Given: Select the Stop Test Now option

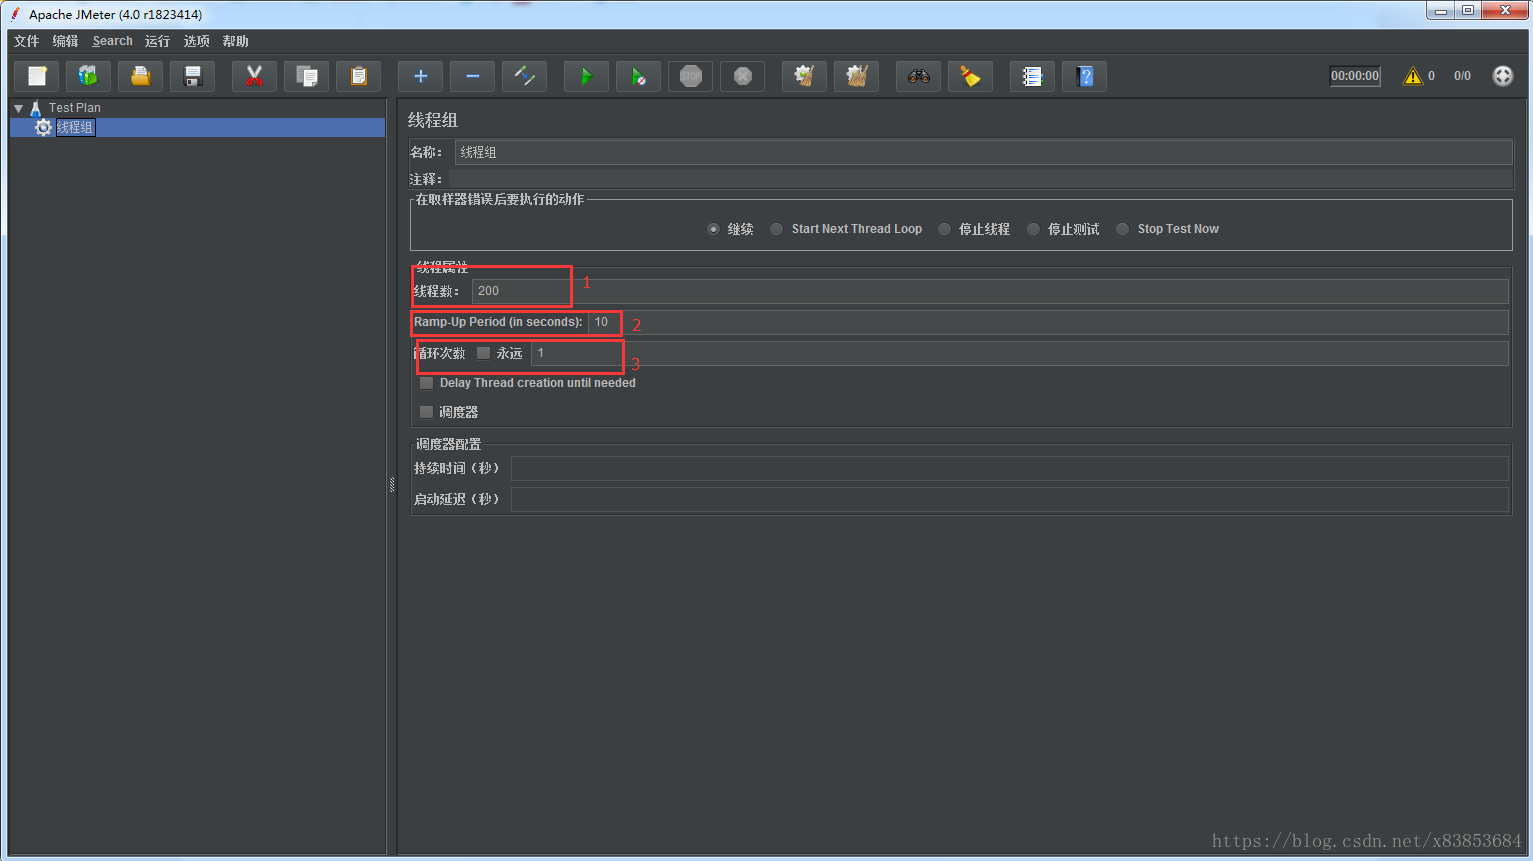Looking at the screenshot, I should tap(1122, 229).
